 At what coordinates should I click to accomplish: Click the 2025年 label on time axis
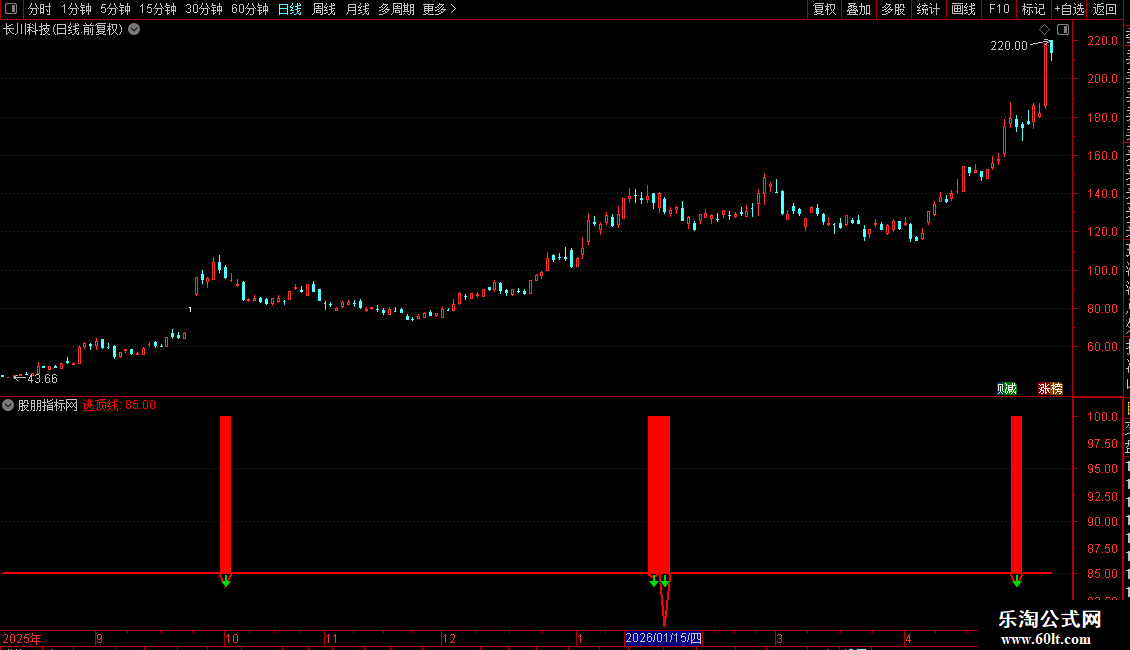[x=22, y=638]
